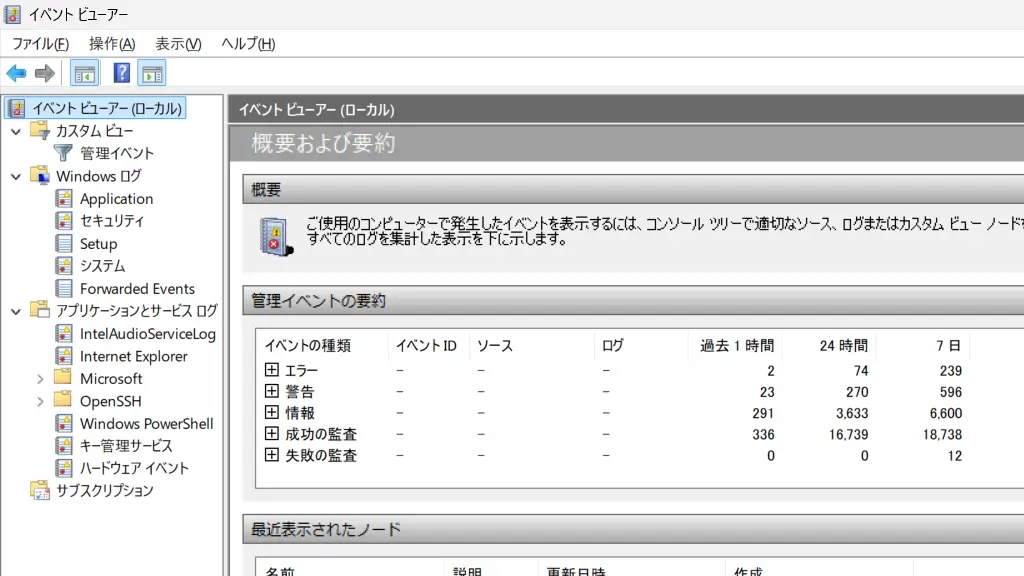1024x576 pixels.
Task: Collapse the カスタム ビュー tree node
Action: (x=15, y=131)
